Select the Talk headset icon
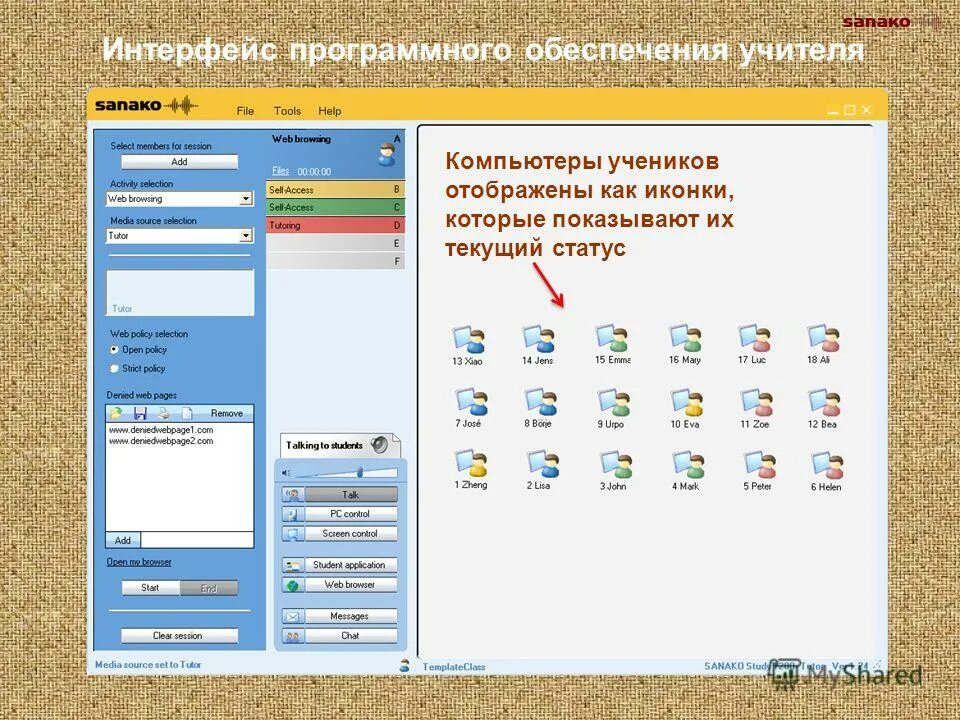Image resolution: width=960 pixels, height=720 pixels. pyautogui.click(x=293, y=494)
